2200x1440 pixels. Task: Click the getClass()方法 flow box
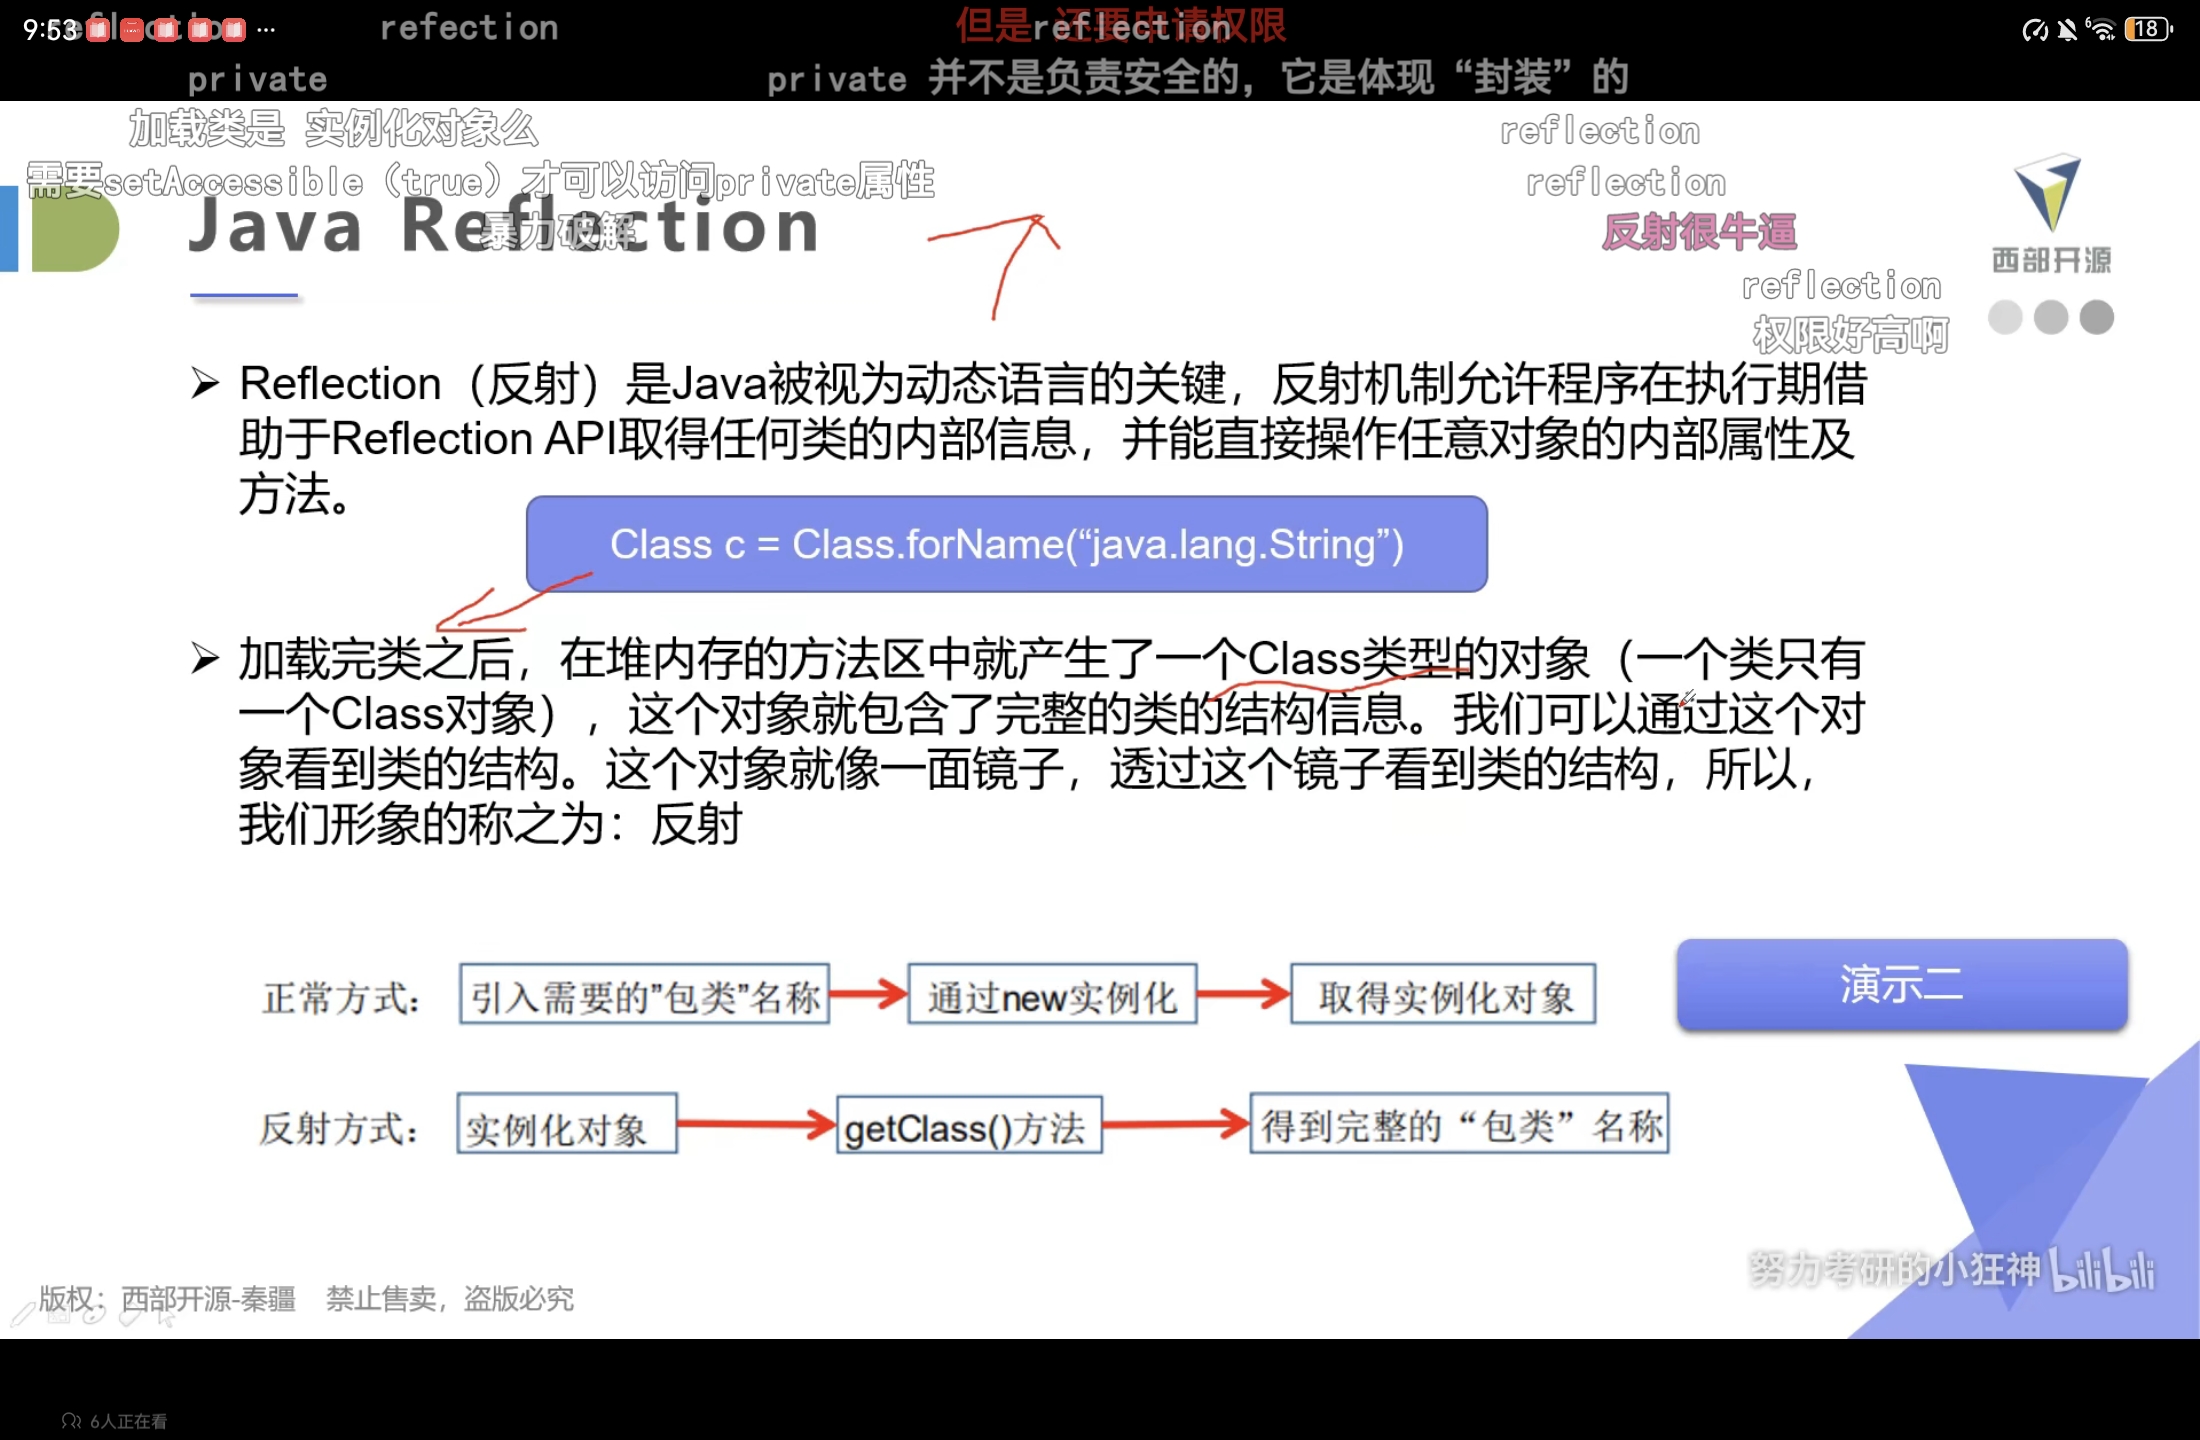pos(968,1127)
